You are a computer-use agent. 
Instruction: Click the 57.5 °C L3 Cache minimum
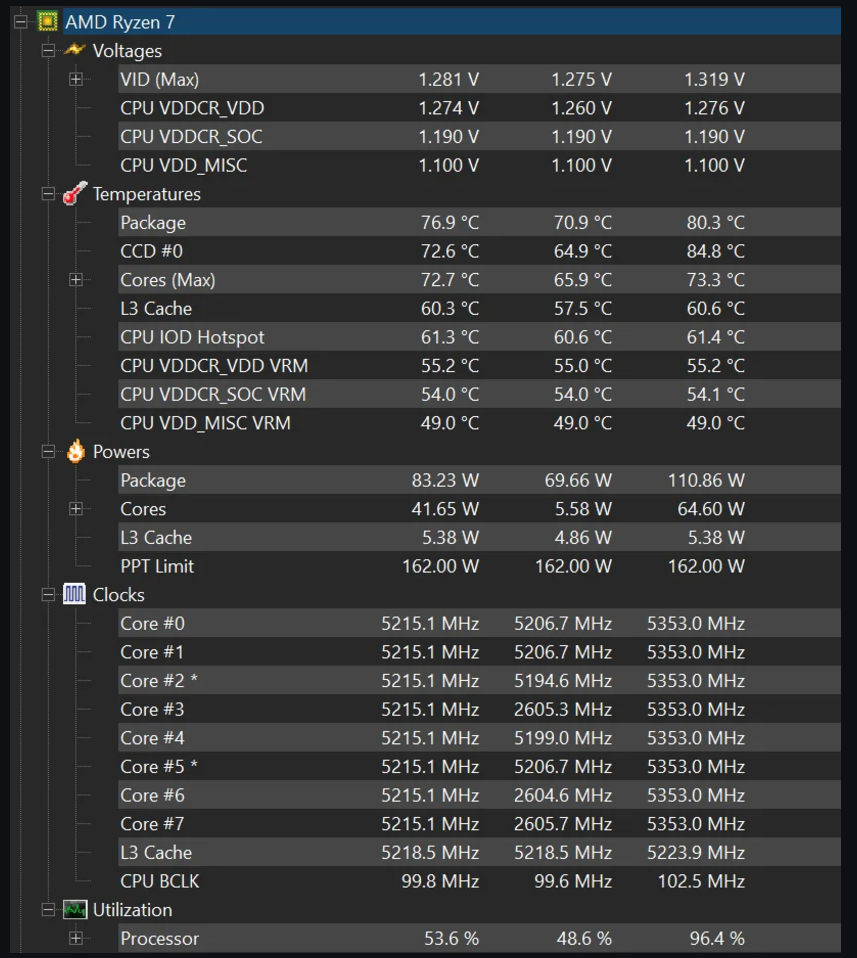[583, 309]
